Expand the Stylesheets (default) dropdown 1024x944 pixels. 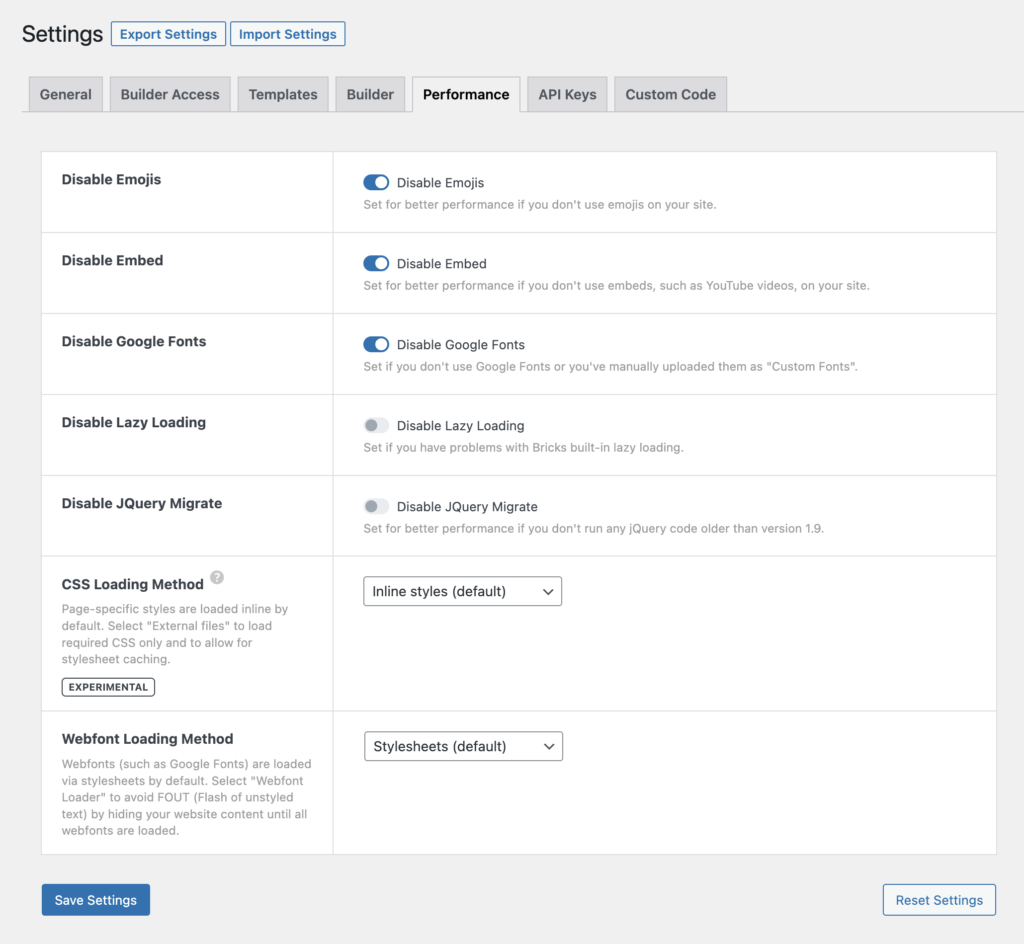tap(463, 747)
